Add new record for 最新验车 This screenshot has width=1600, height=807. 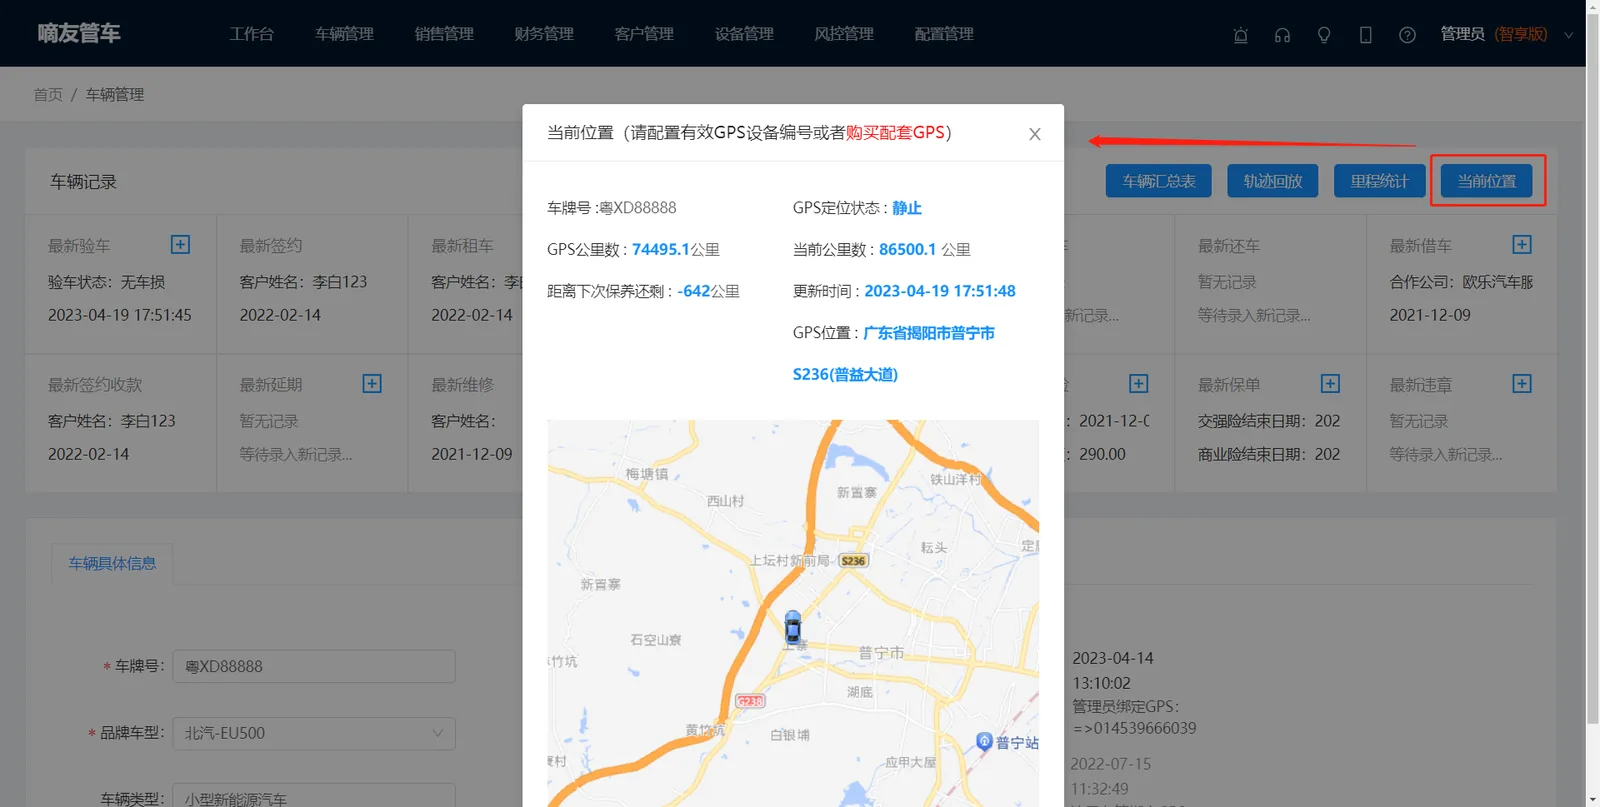click(180, 244)
